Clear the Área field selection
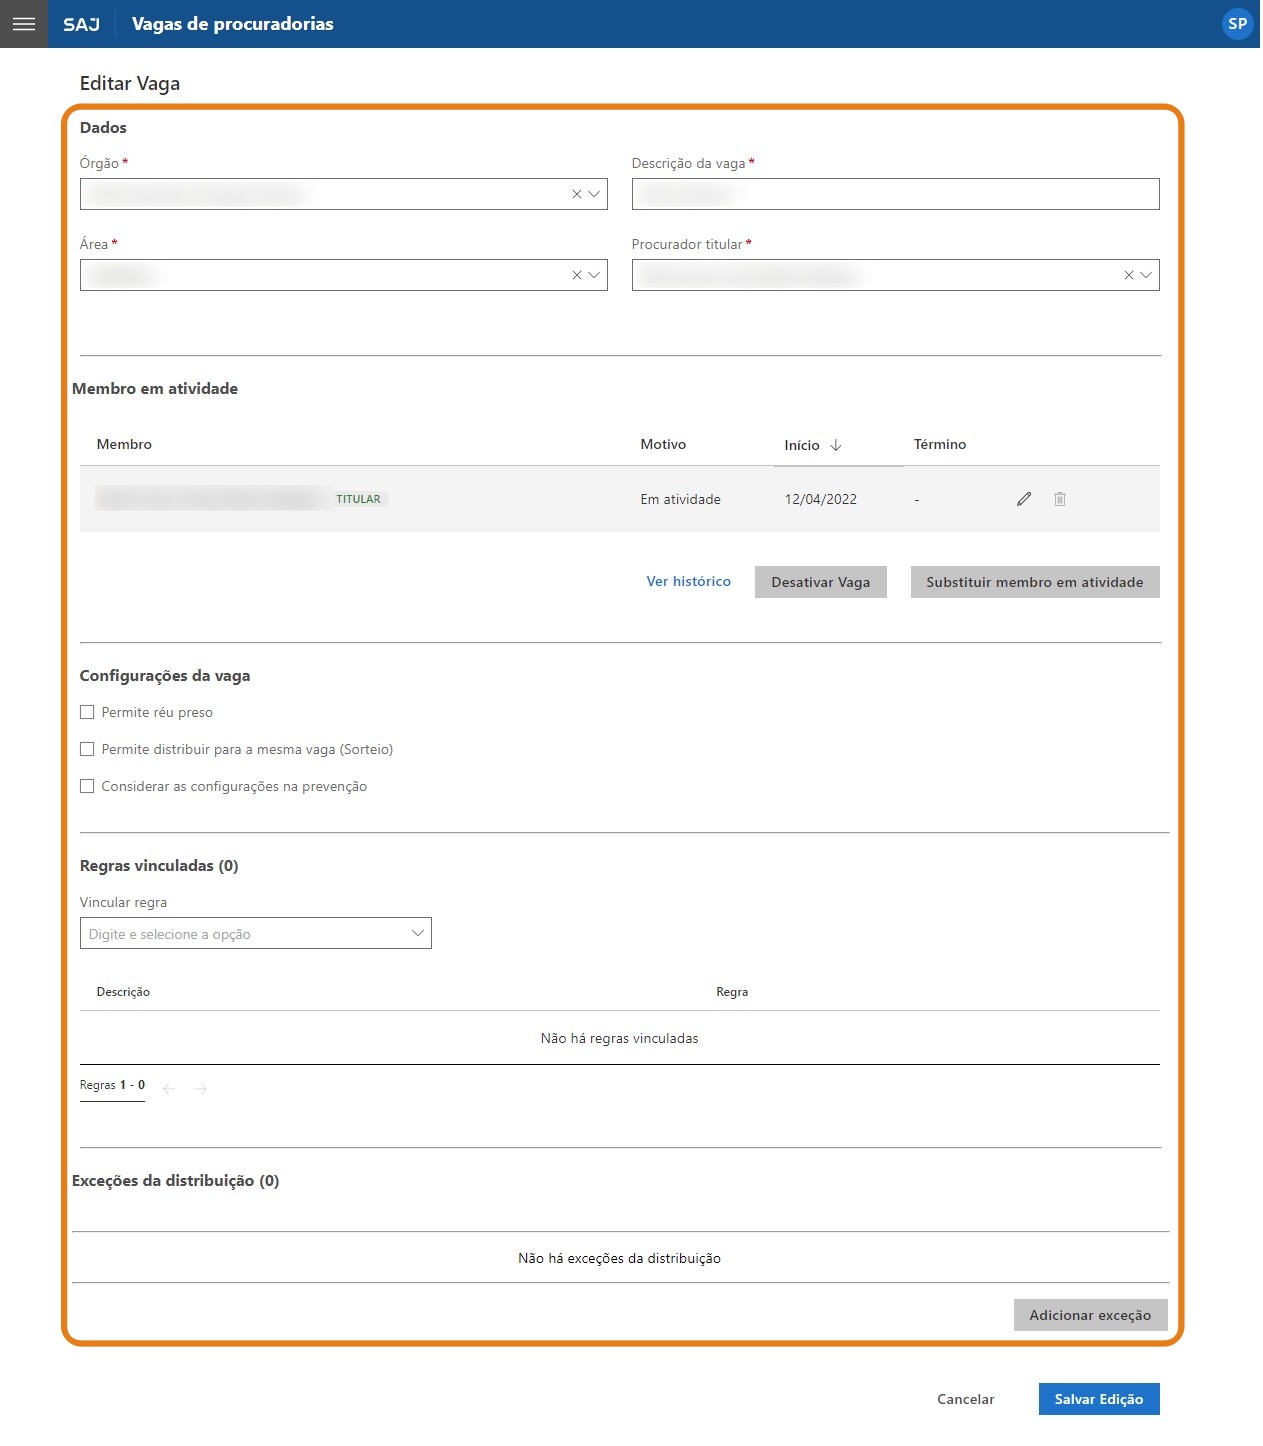This screenshot has width=1263, height=1446. (x=577, y=275)
